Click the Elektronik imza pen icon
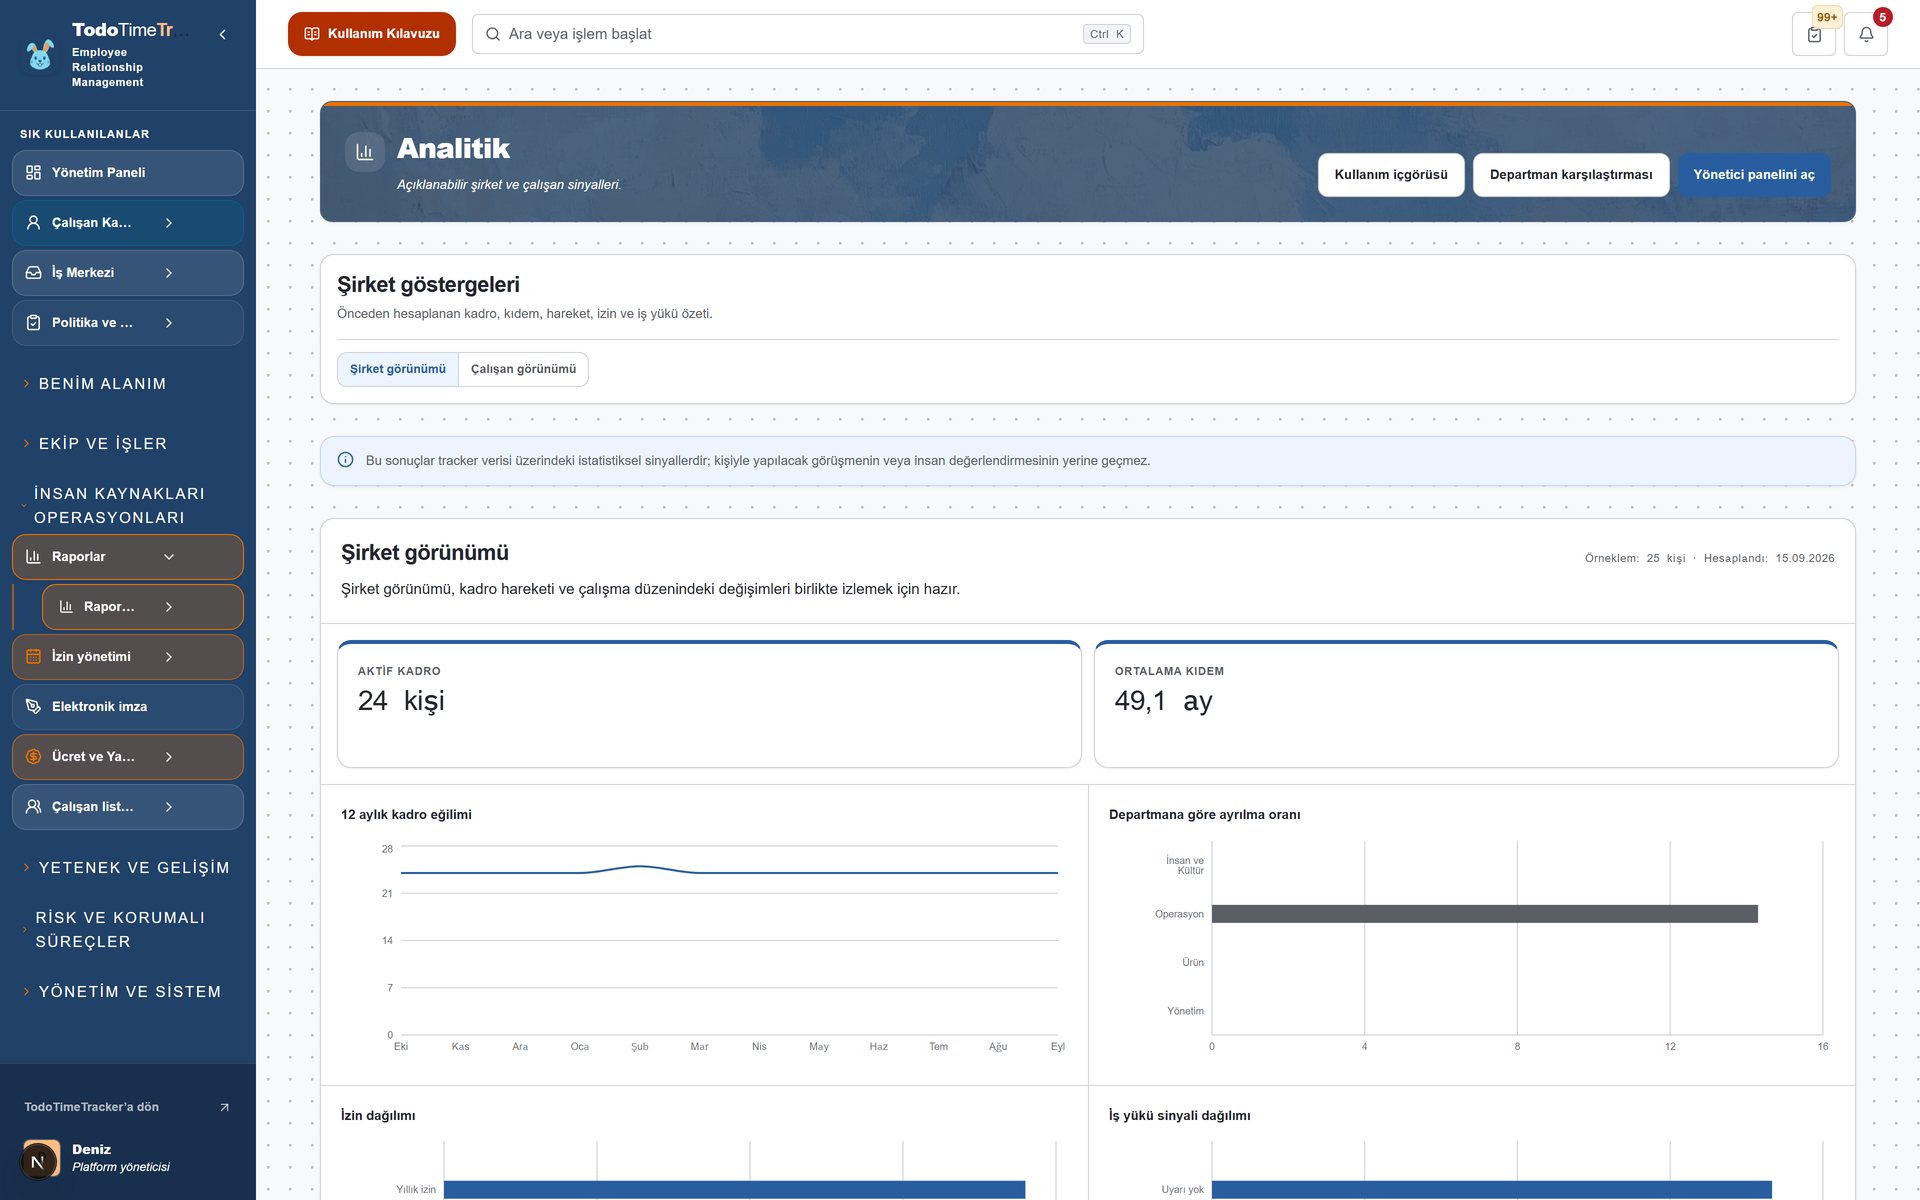This screenshot has width=1920, height=1200. (x=33, y=707)
